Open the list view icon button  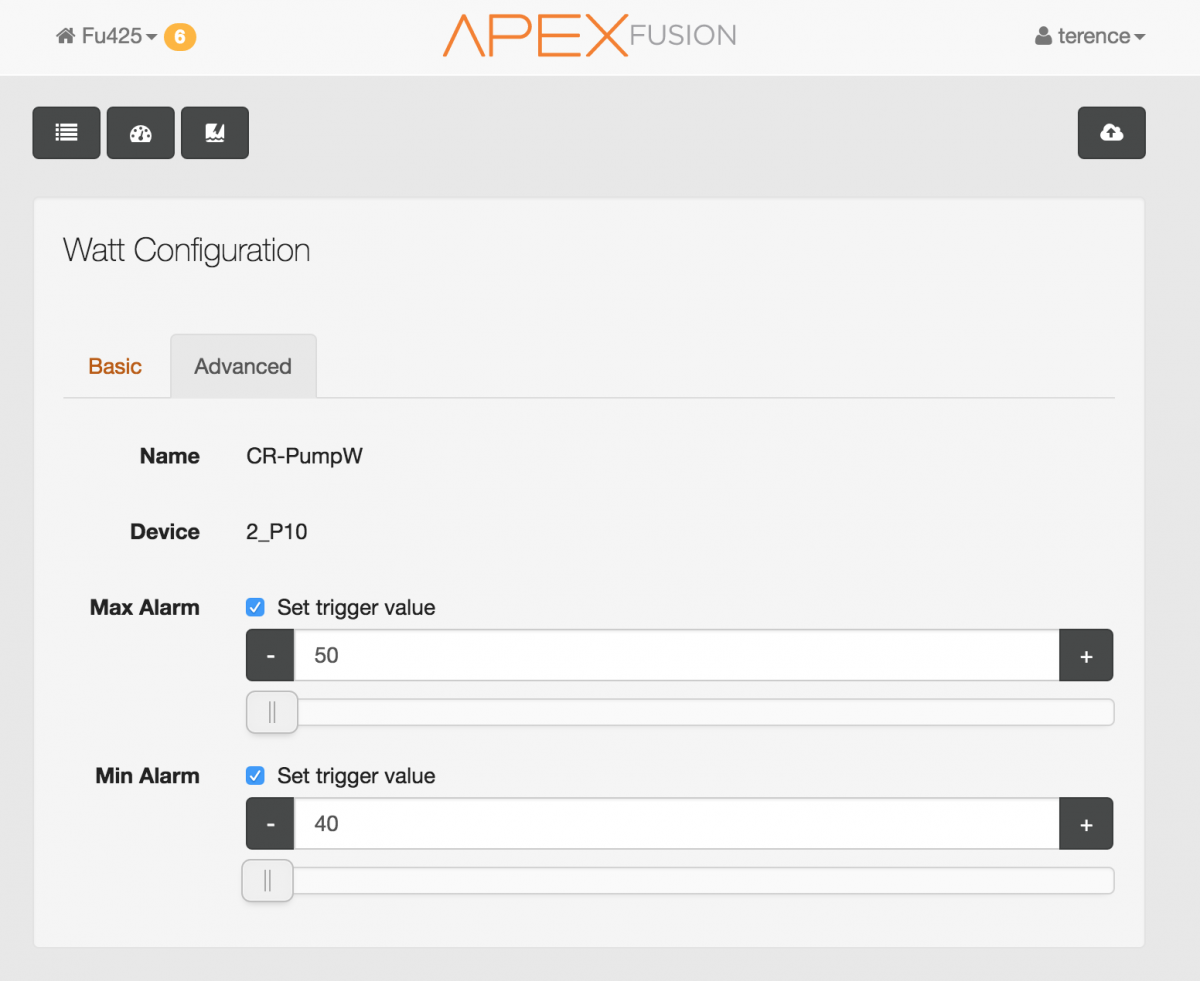coord(67,133)
